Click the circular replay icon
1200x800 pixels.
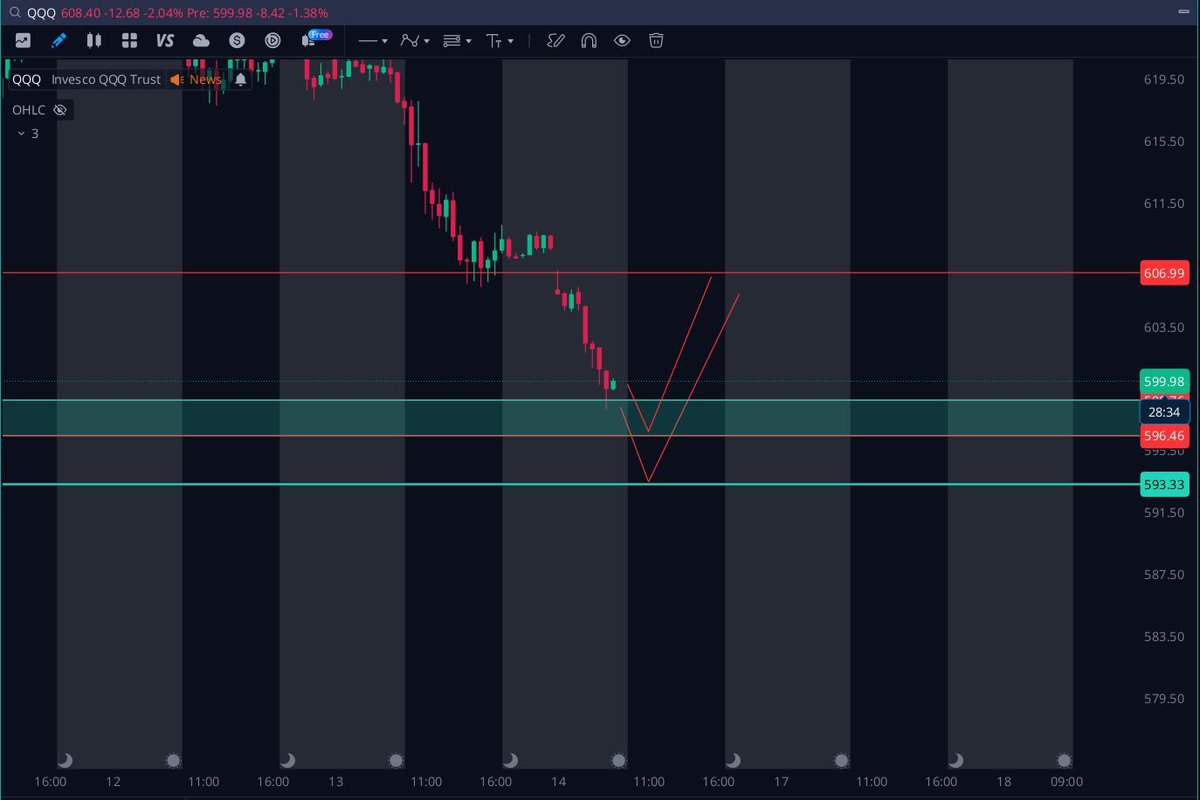[x=273, y=41]
